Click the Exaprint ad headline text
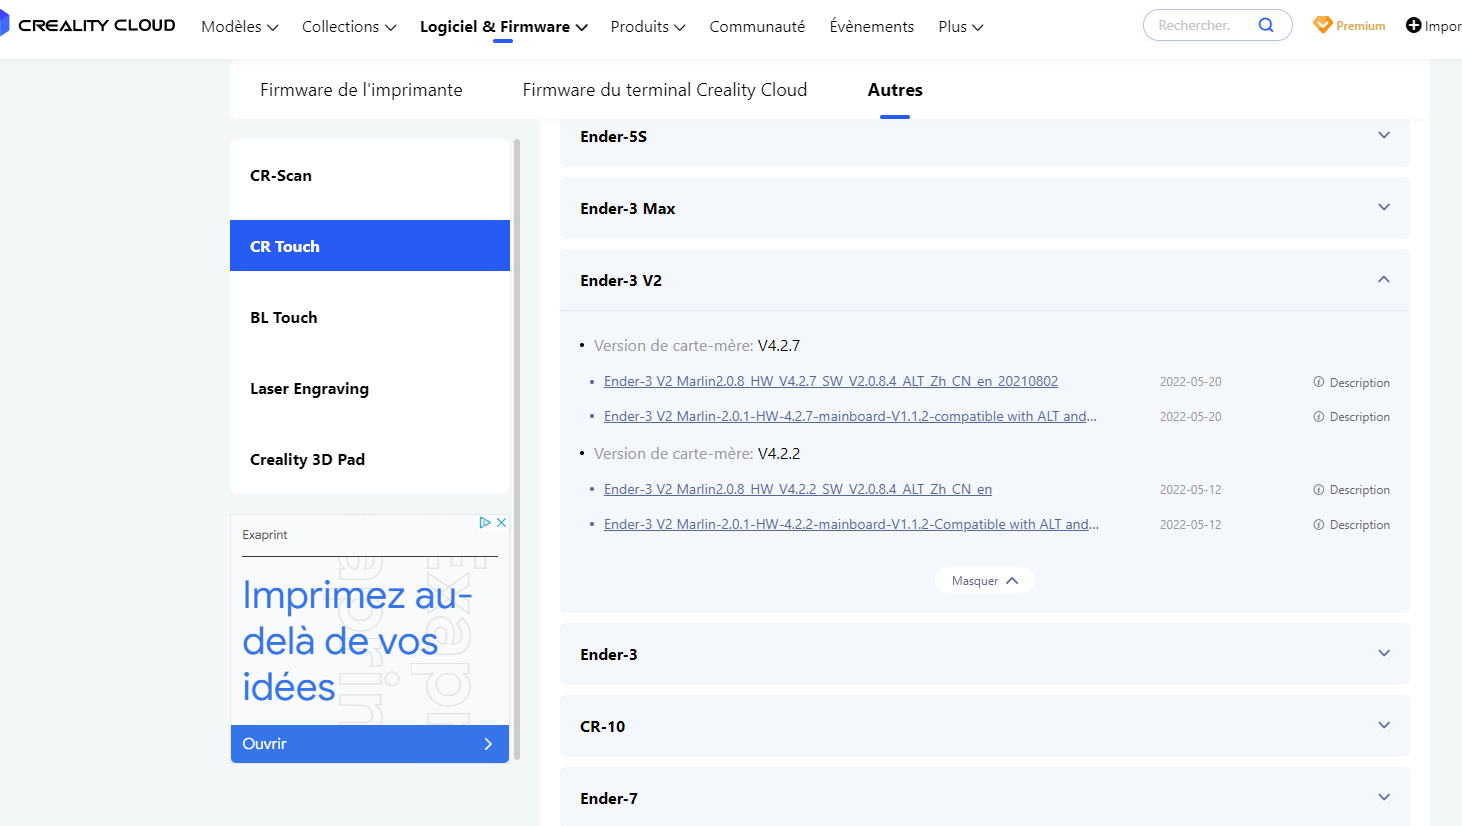Image resolution: width=1462 pixels, height=826 pixels. pyautogui.click(x=357, y=641)
